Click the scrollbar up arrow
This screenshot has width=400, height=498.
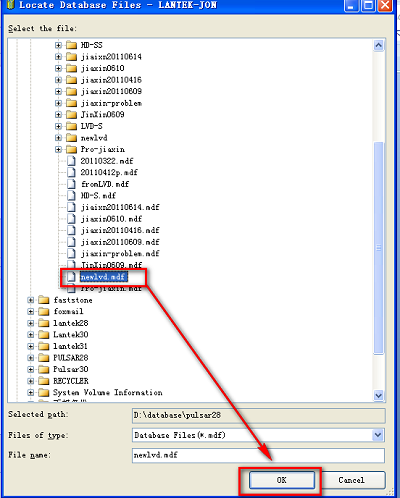[x=379, y=45]
